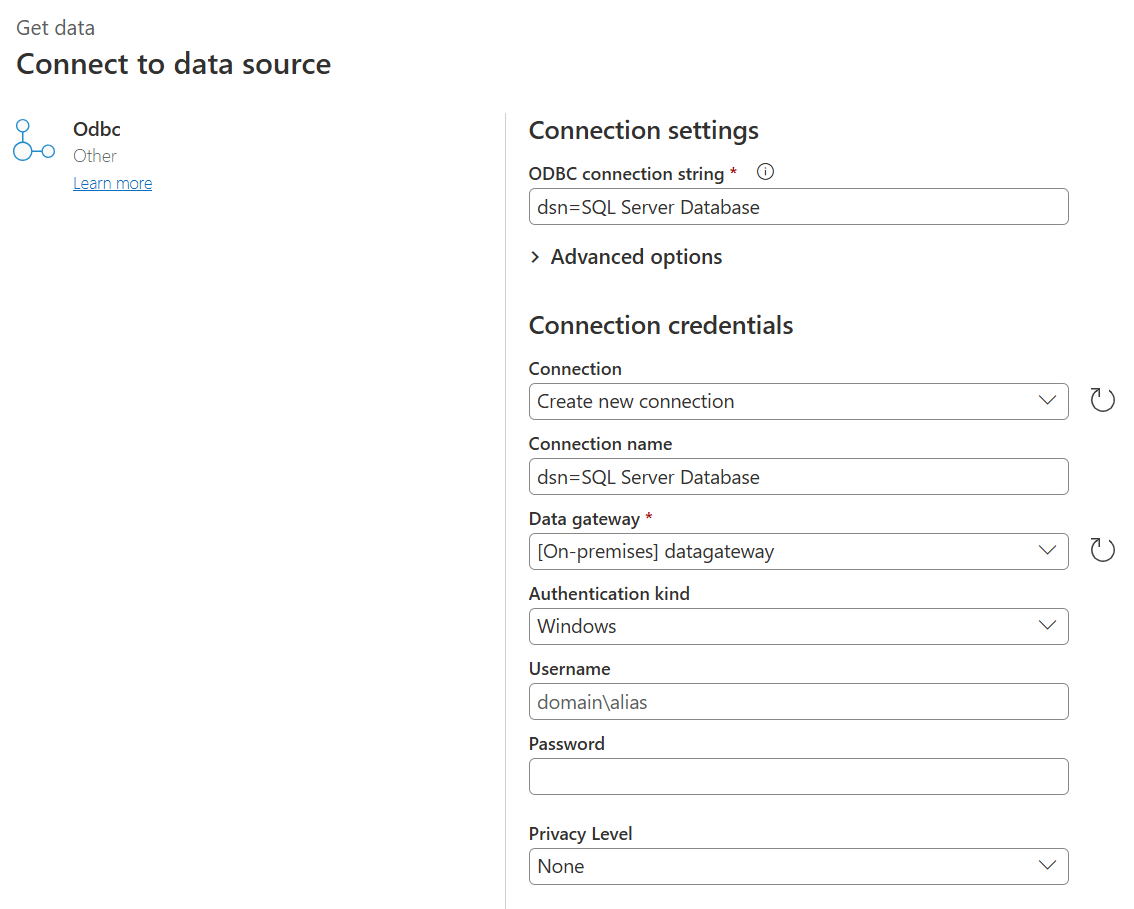
Task: Click the Data gateway dropdown chevron
Action: pyautogui.click(x=1047, y=551)
